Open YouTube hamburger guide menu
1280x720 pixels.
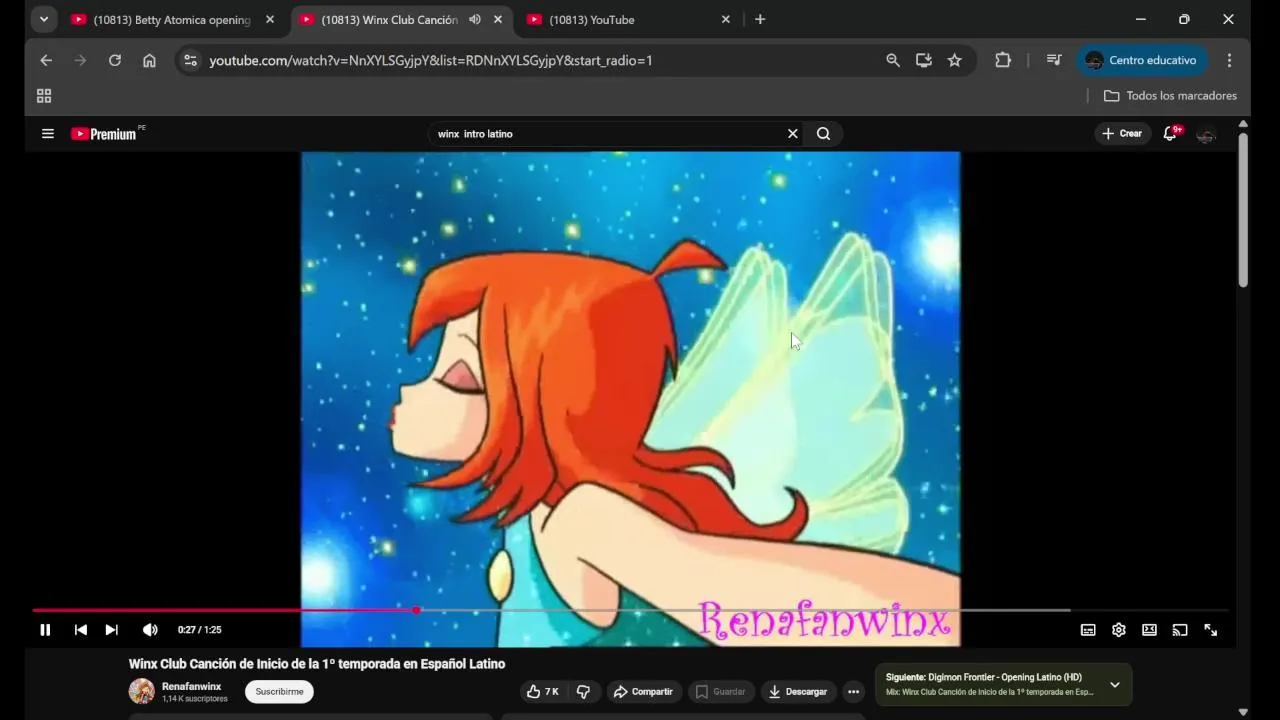coord(47,134)
